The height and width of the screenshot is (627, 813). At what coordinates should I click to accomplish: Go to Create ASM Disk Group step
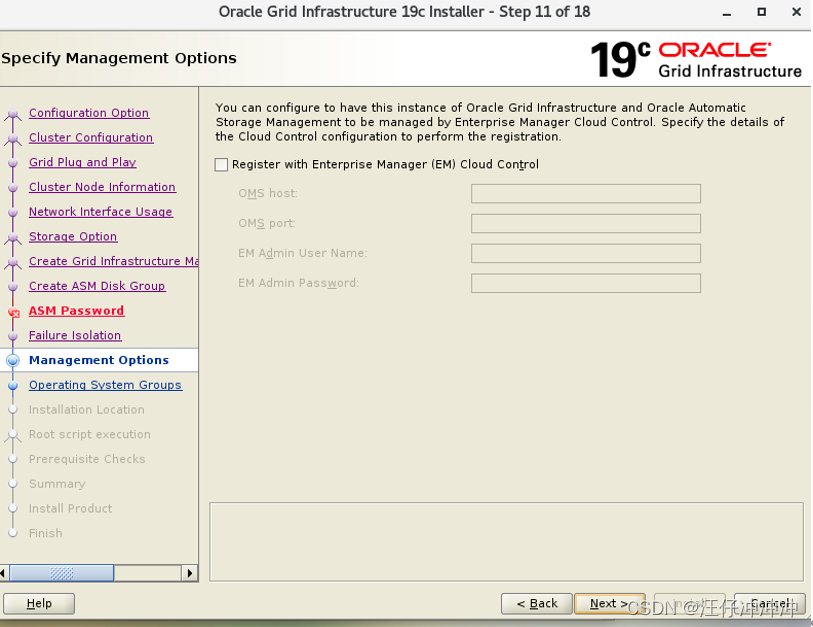(x=97, y=286)
